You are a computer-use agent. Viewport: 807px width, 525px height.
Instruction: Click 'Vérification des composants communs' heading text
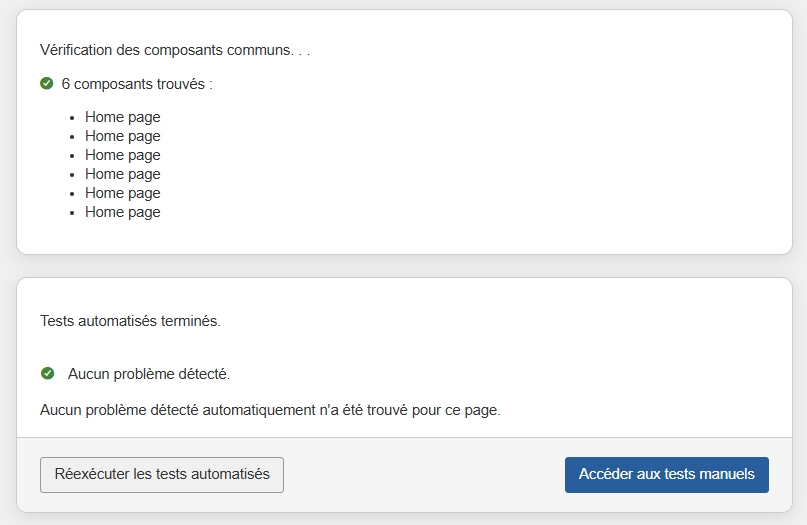pos(165,49)
